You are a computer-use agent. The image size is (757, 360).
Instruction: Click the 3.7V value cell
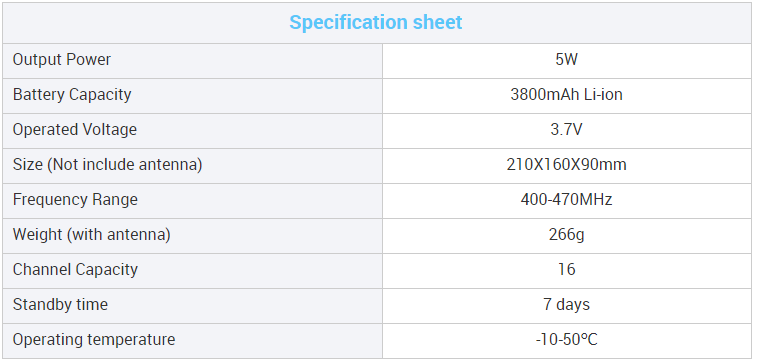567,131
